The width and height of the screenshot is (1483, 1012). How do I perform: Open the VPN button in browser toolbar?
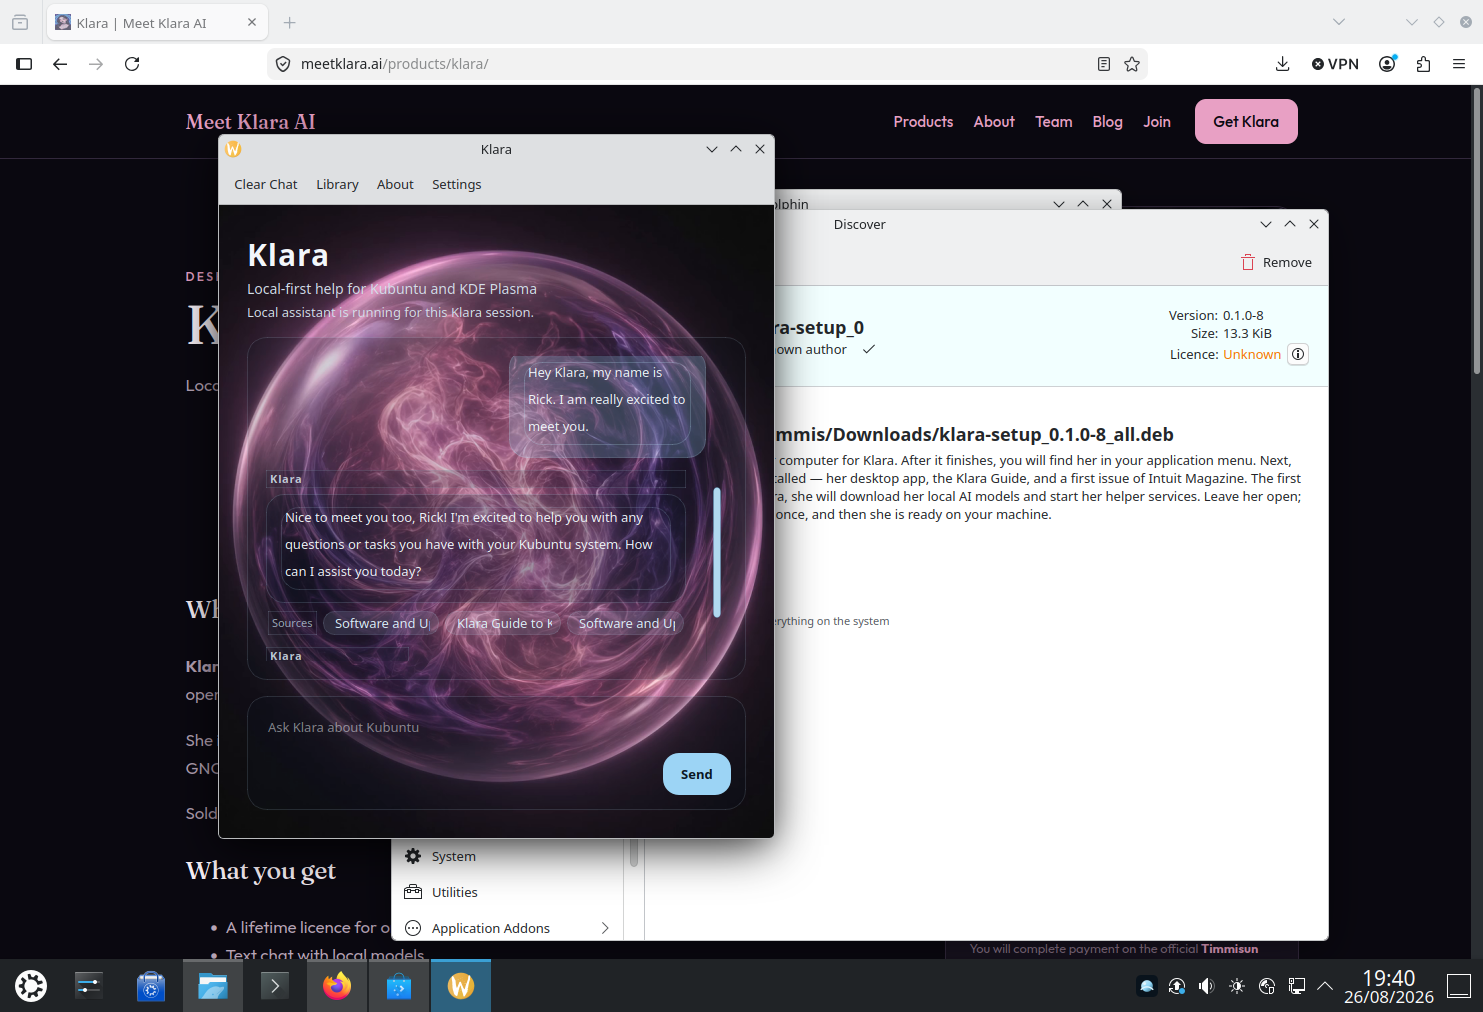tap(1335, 64)
